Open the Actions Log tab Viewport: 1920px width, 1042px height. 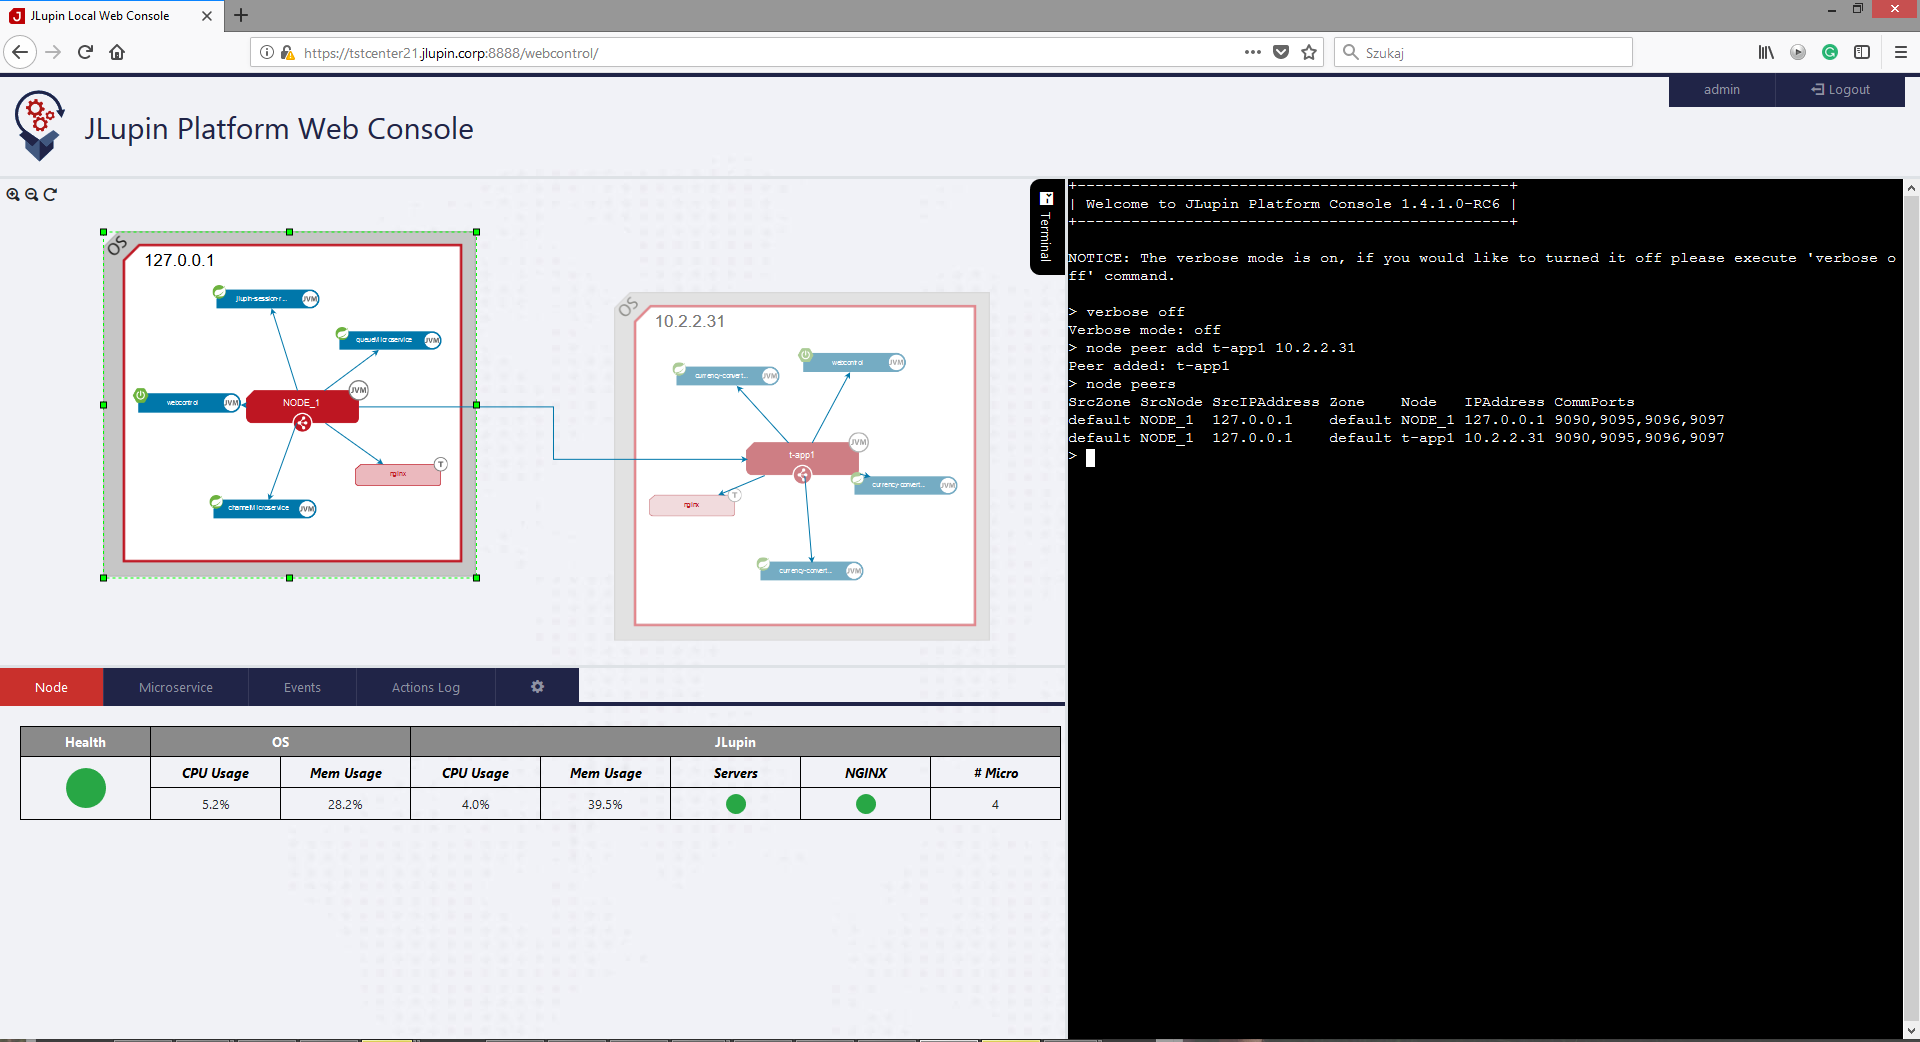coord(426,688)
